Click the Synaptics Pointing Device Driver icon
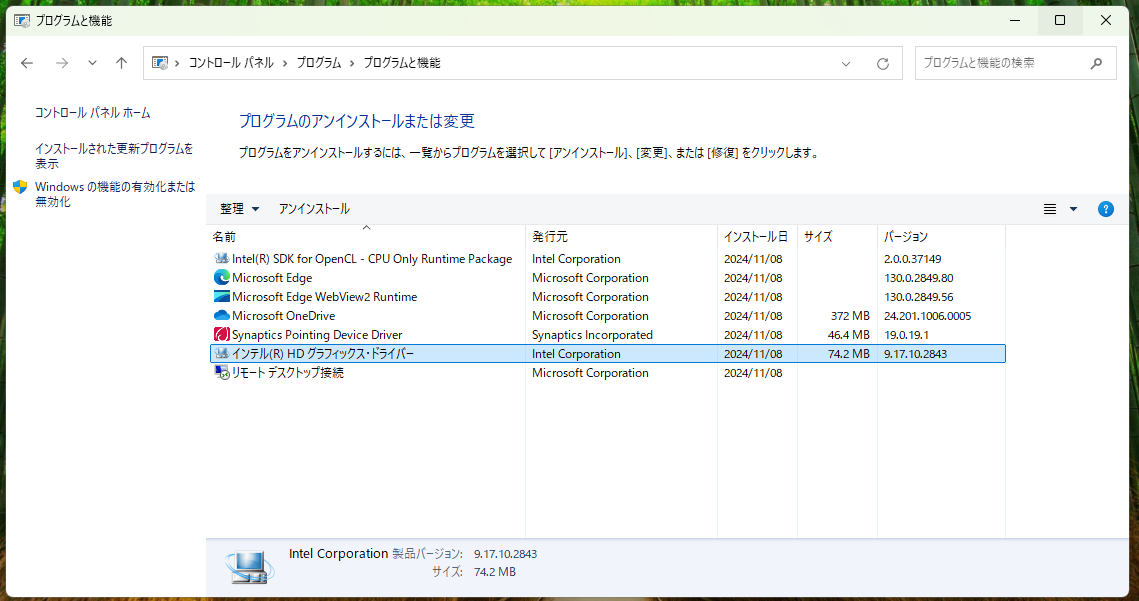This screenshot has height=601, width=1139. (222, 334)
